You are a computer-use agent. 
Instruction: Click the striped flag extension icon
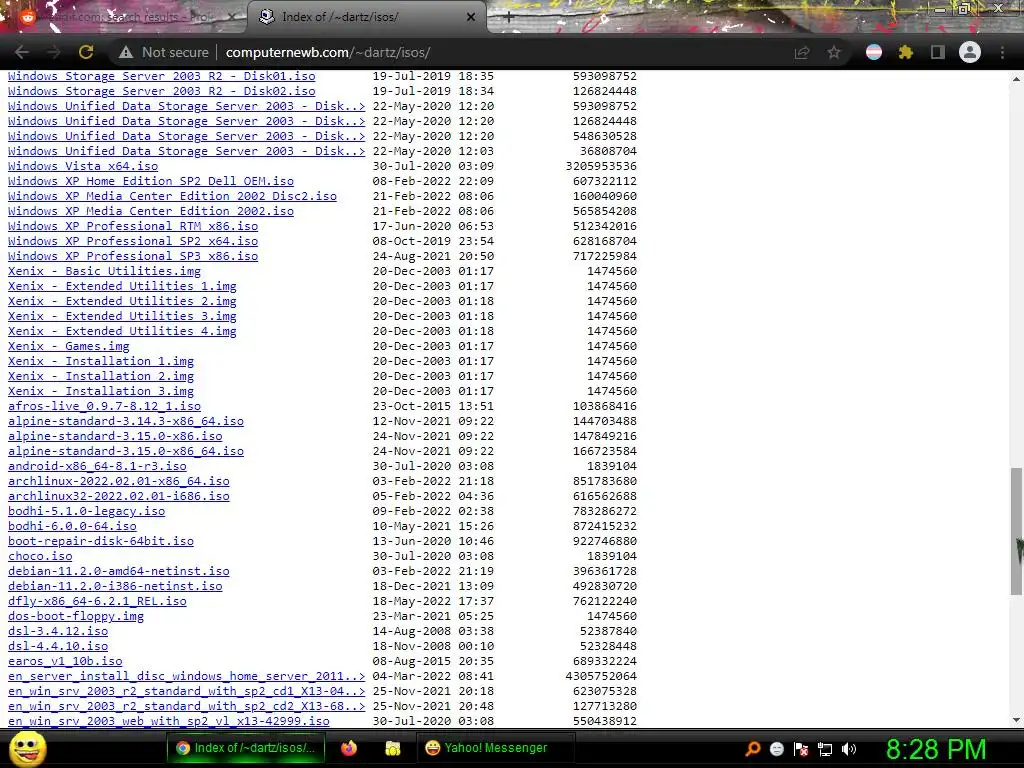[874, 52]
